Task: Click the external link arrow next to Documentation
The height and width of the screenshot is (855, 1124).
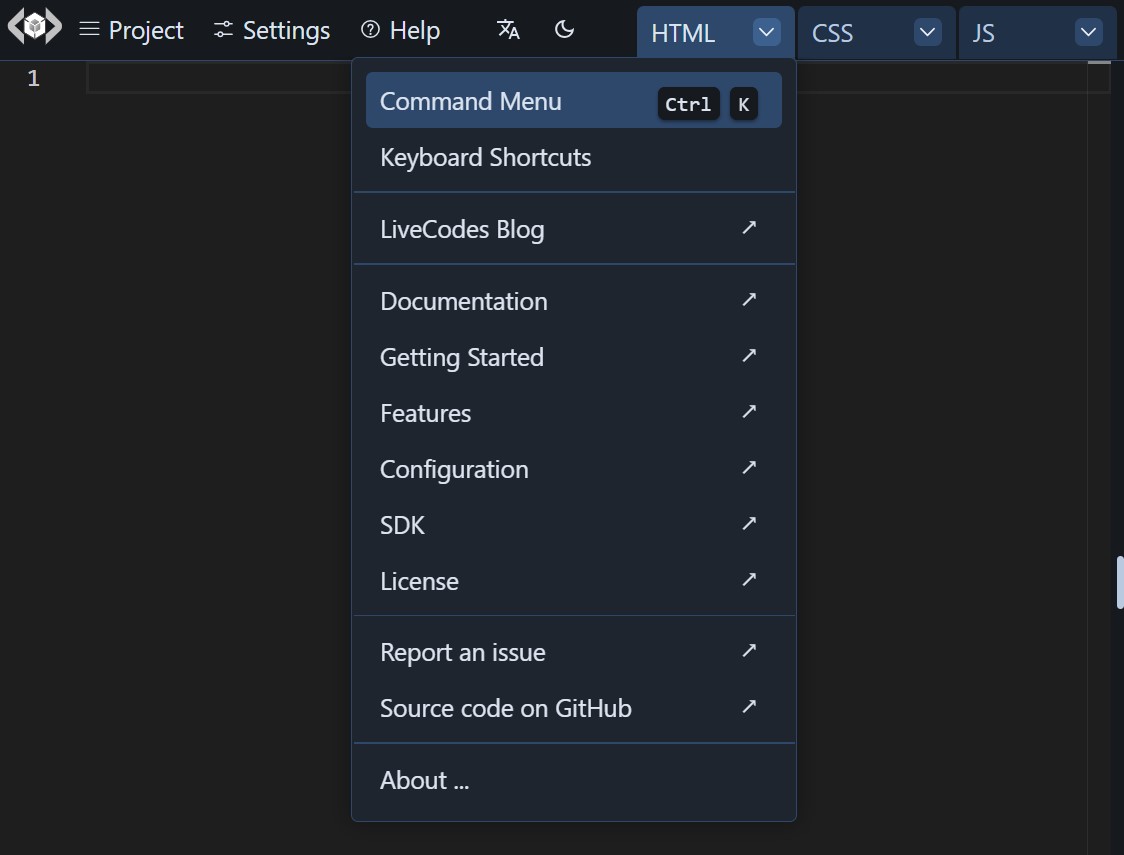Action: tap(749, 299)
